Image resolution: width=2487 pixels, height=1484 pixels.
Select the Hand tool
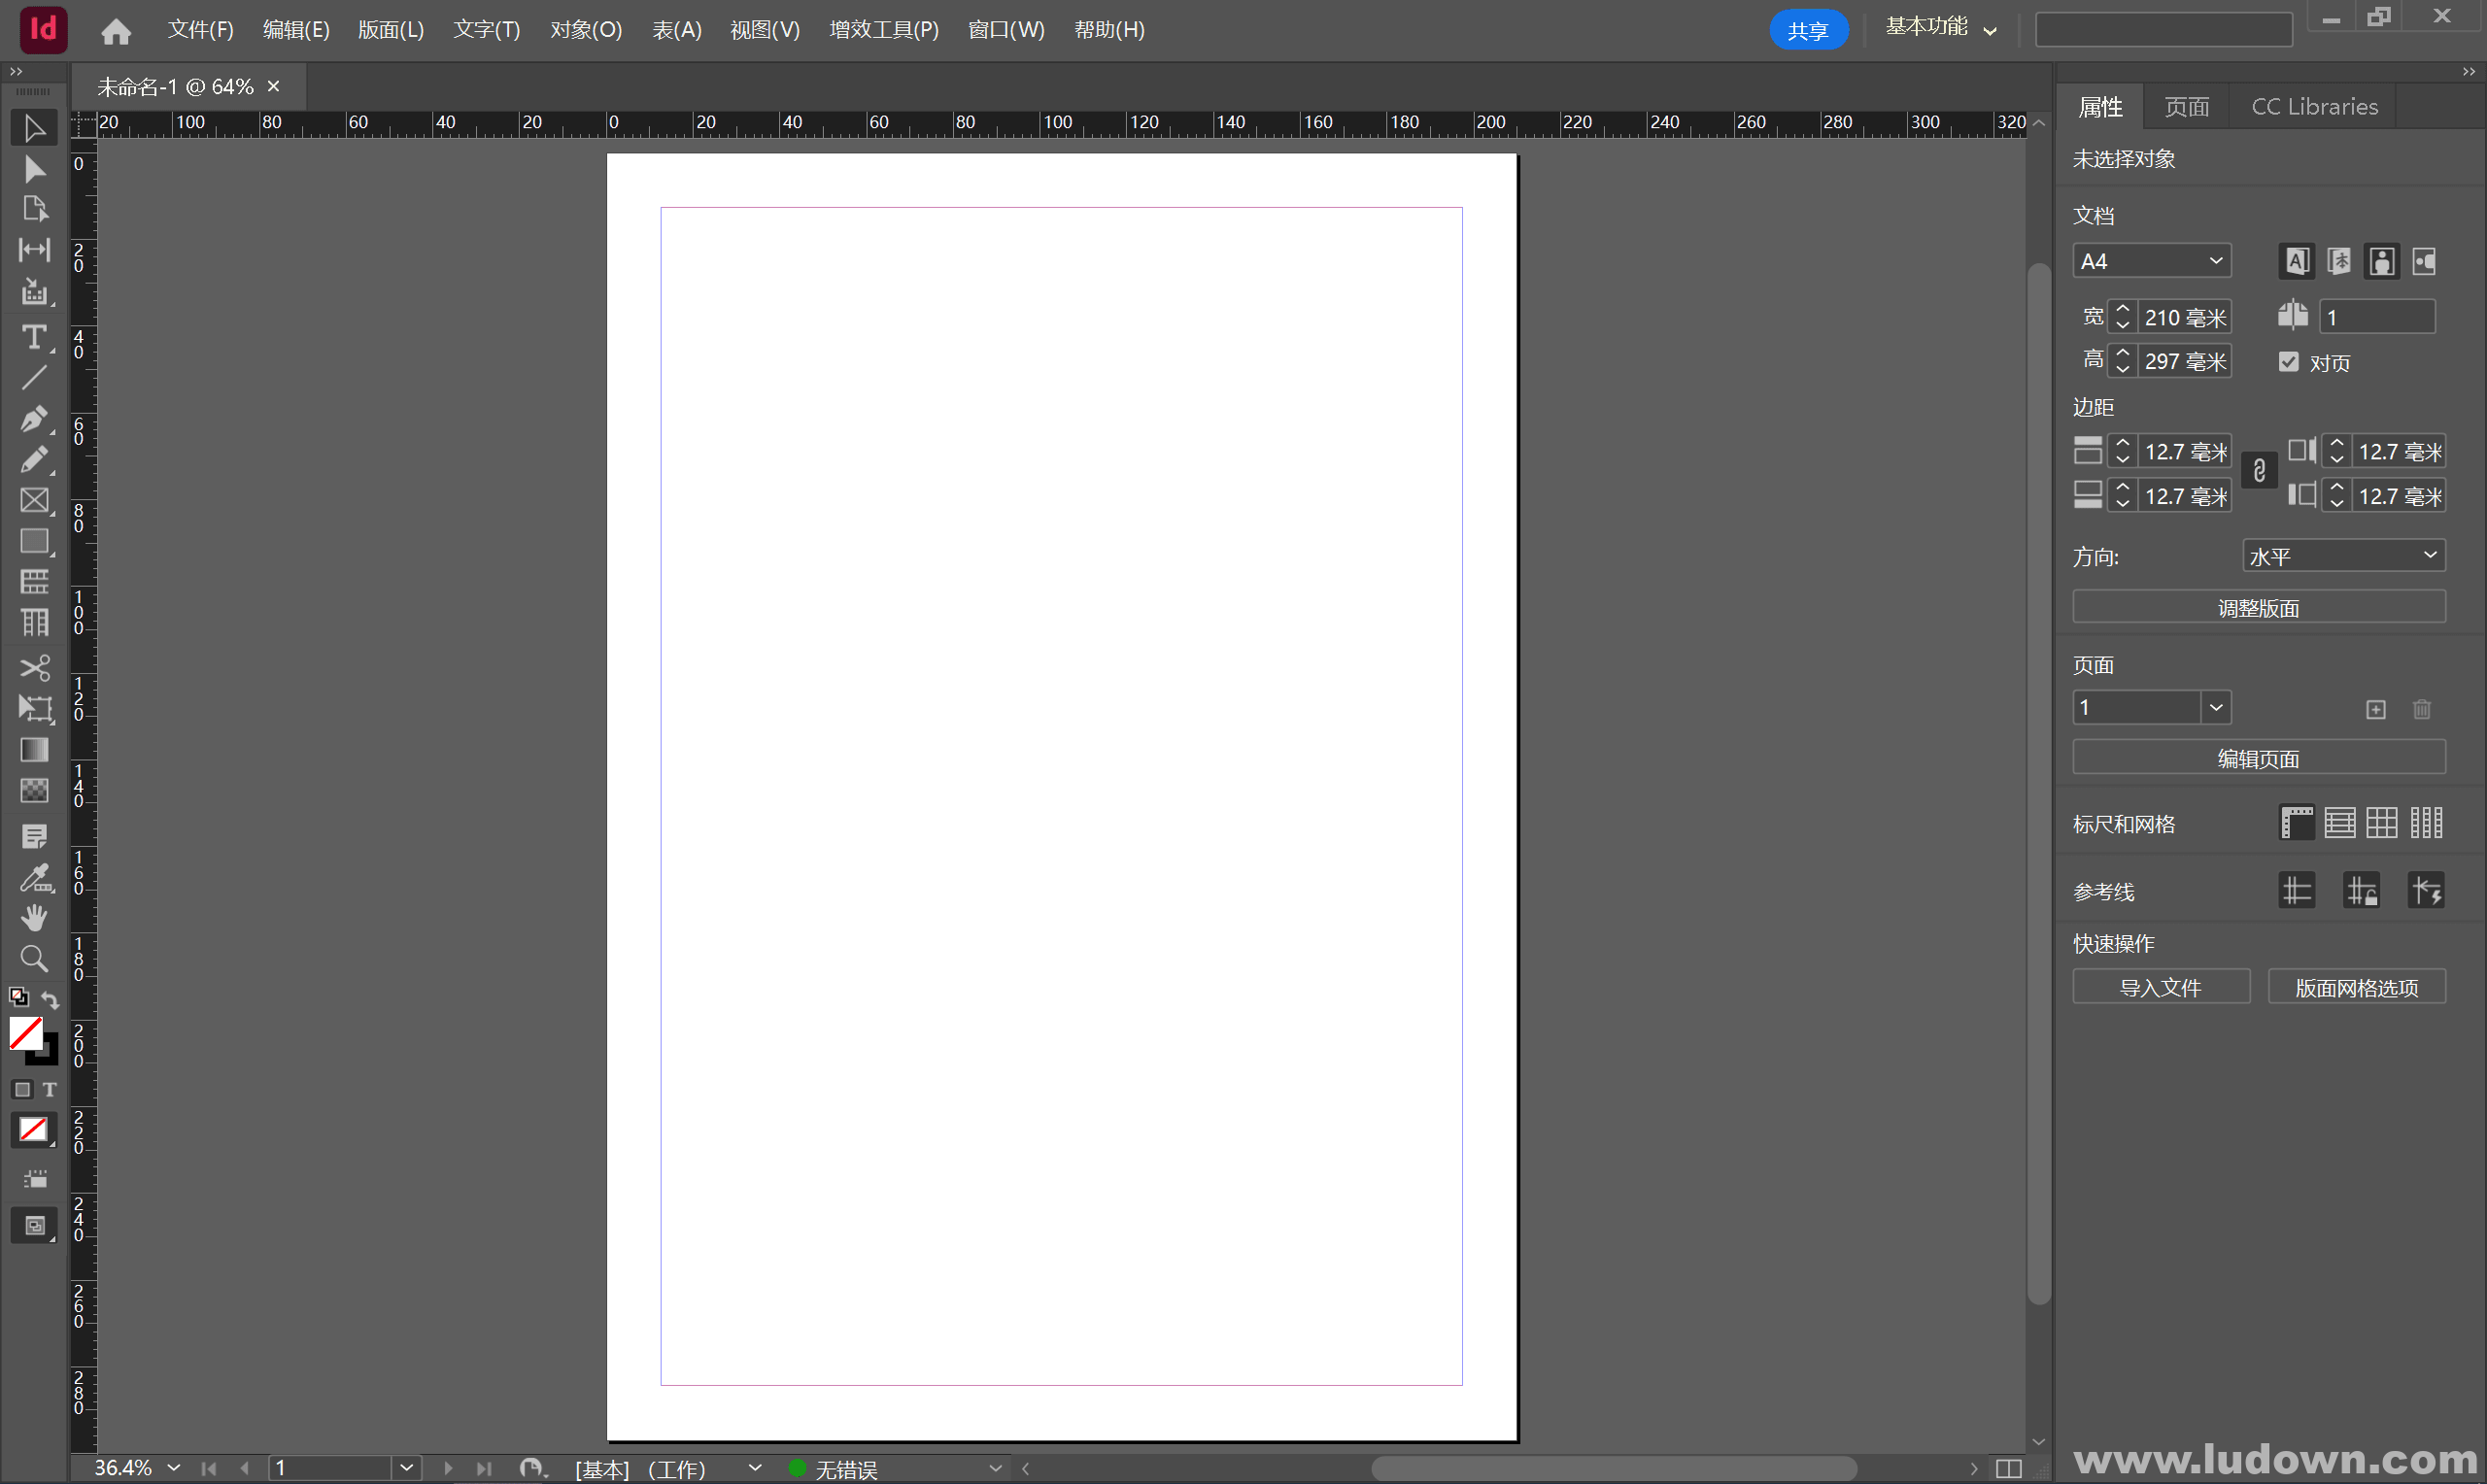tap(35, 917)
